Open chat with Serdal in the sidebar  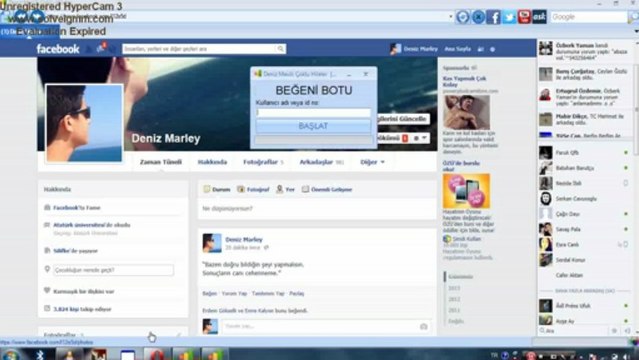point(584,260)
